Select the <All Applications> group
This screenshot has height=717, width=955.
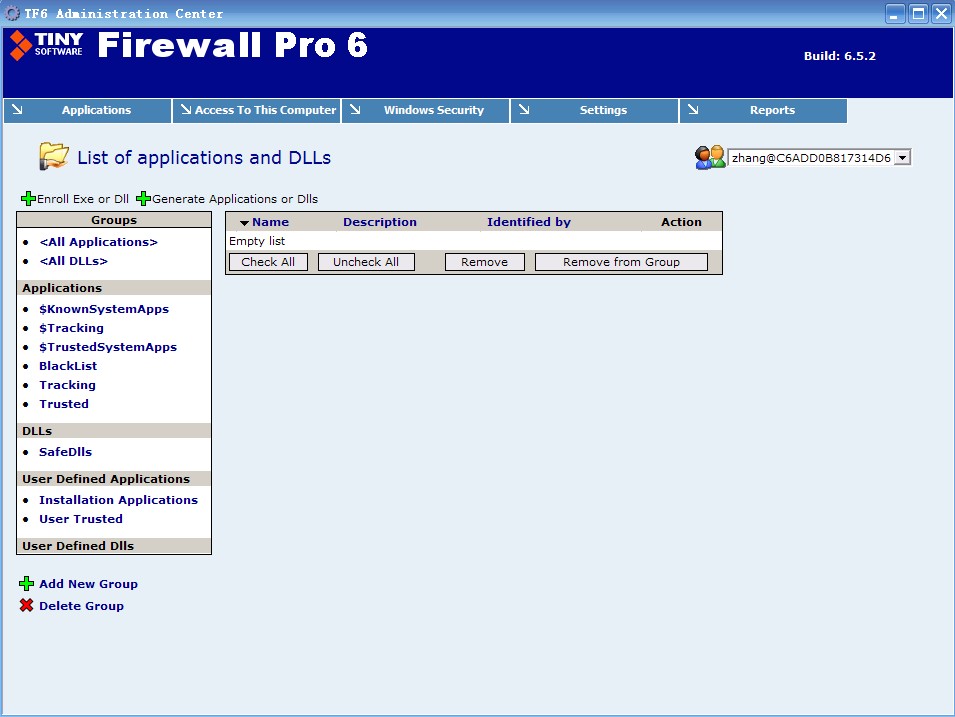[x=99, y=242]
